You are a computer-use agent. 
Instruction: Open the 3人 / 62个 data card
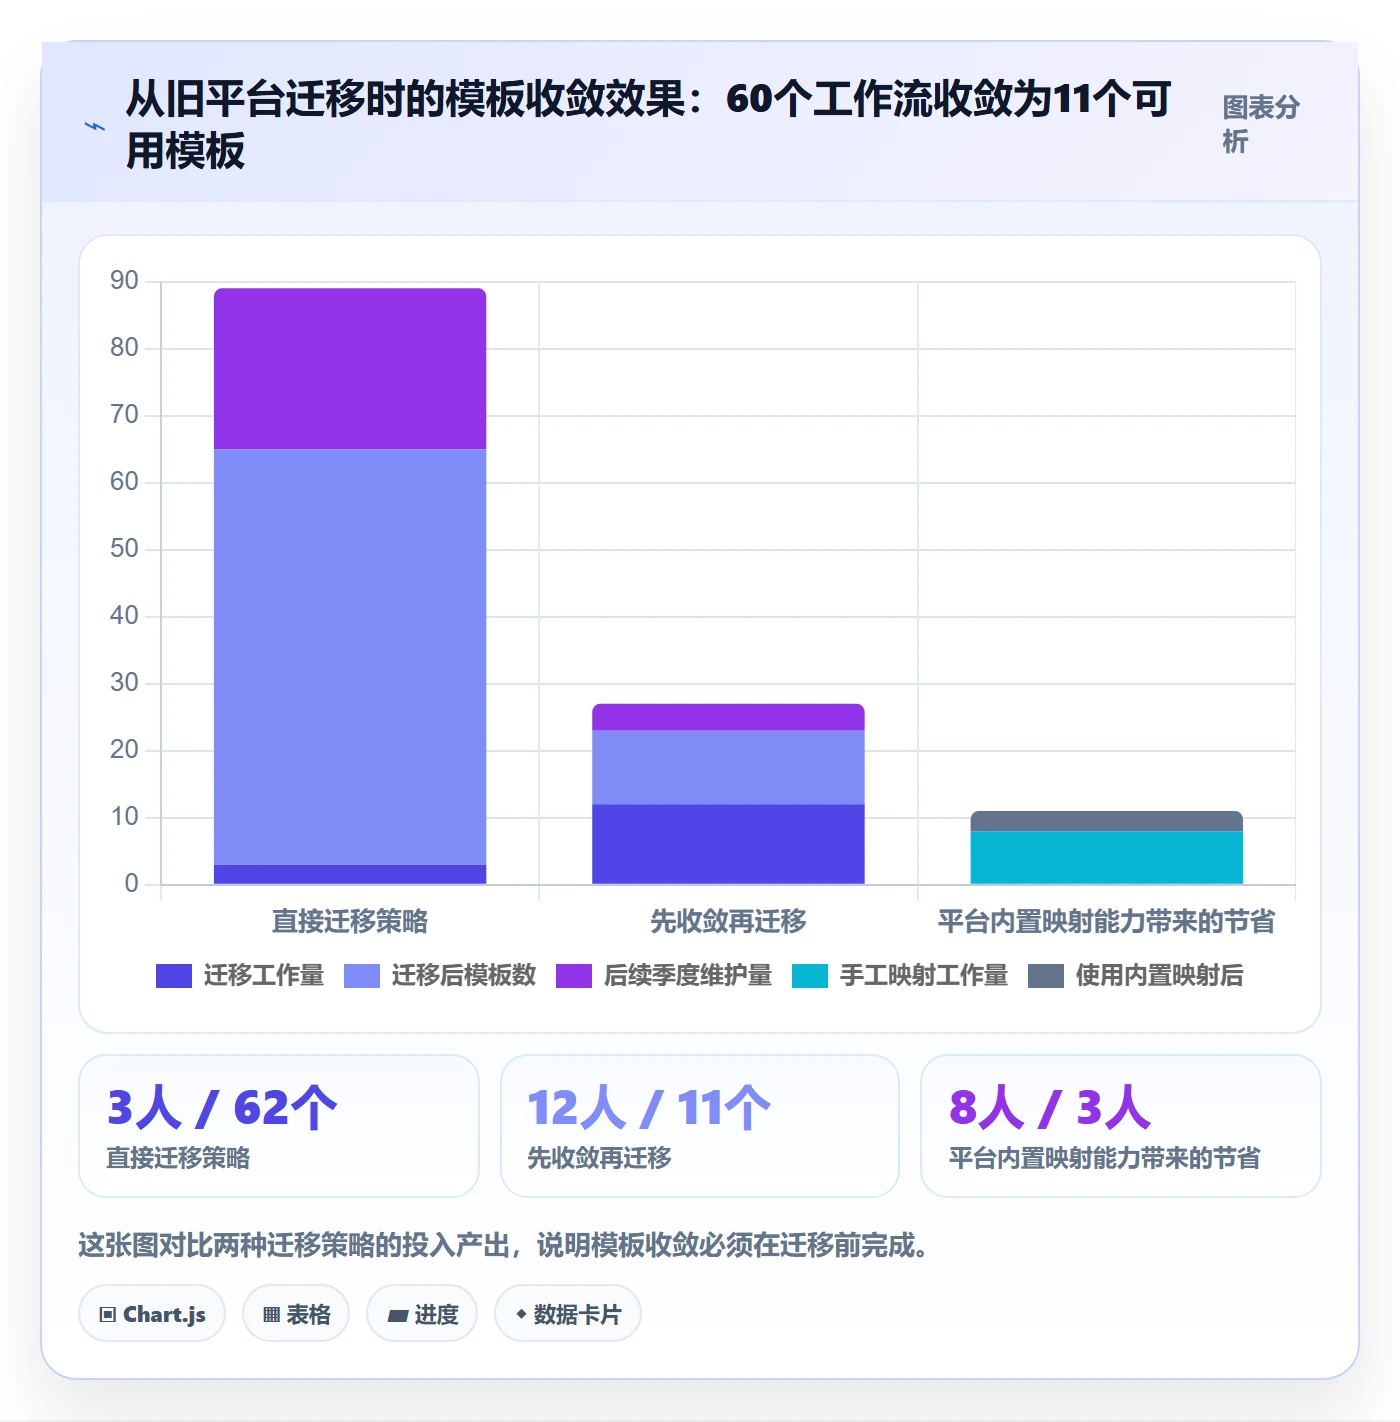(279, 1126)
